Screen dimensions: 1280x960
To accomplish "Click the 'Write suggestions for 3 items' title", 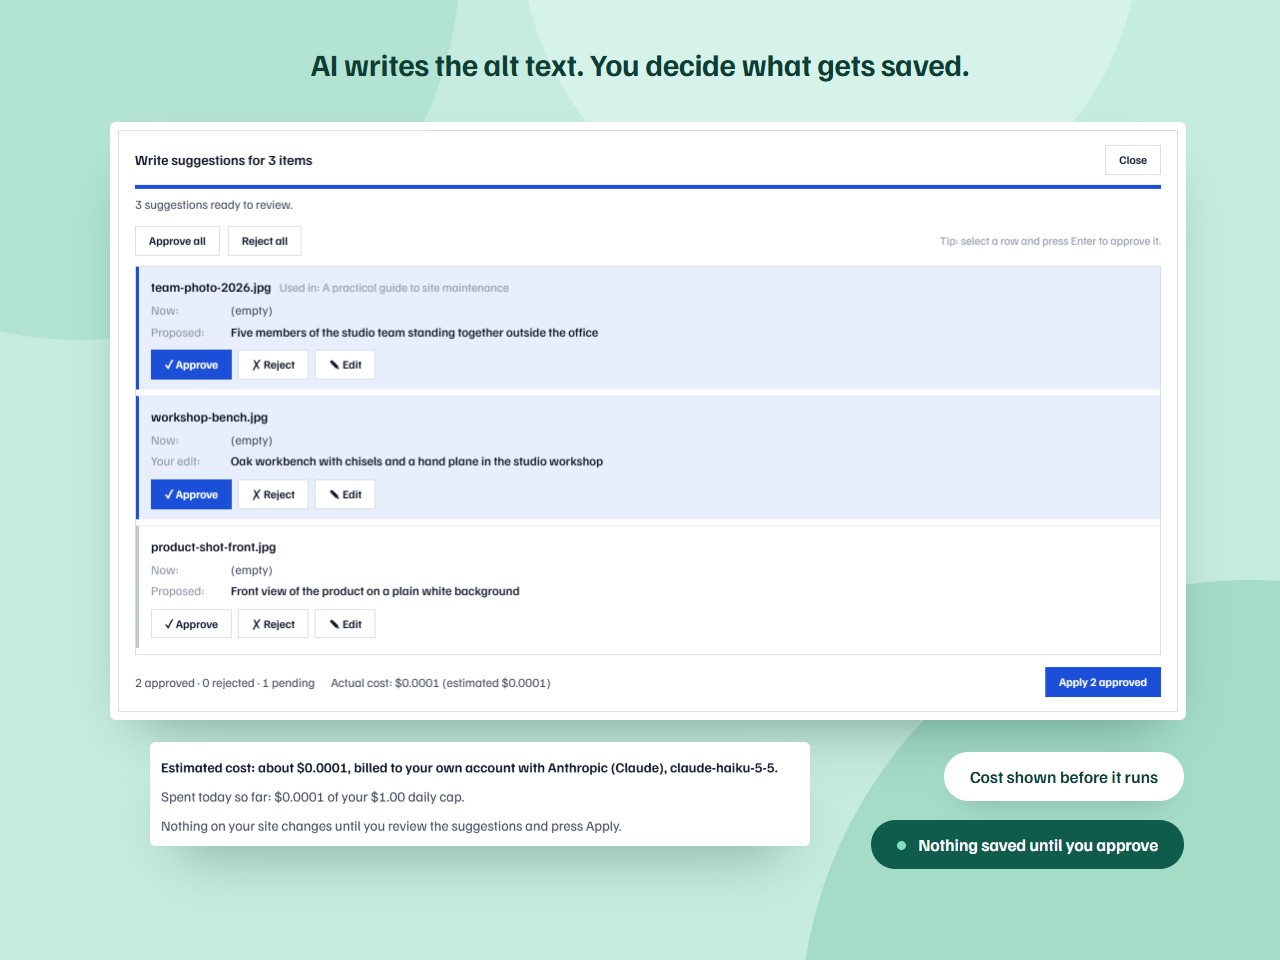I will [224, 160].
